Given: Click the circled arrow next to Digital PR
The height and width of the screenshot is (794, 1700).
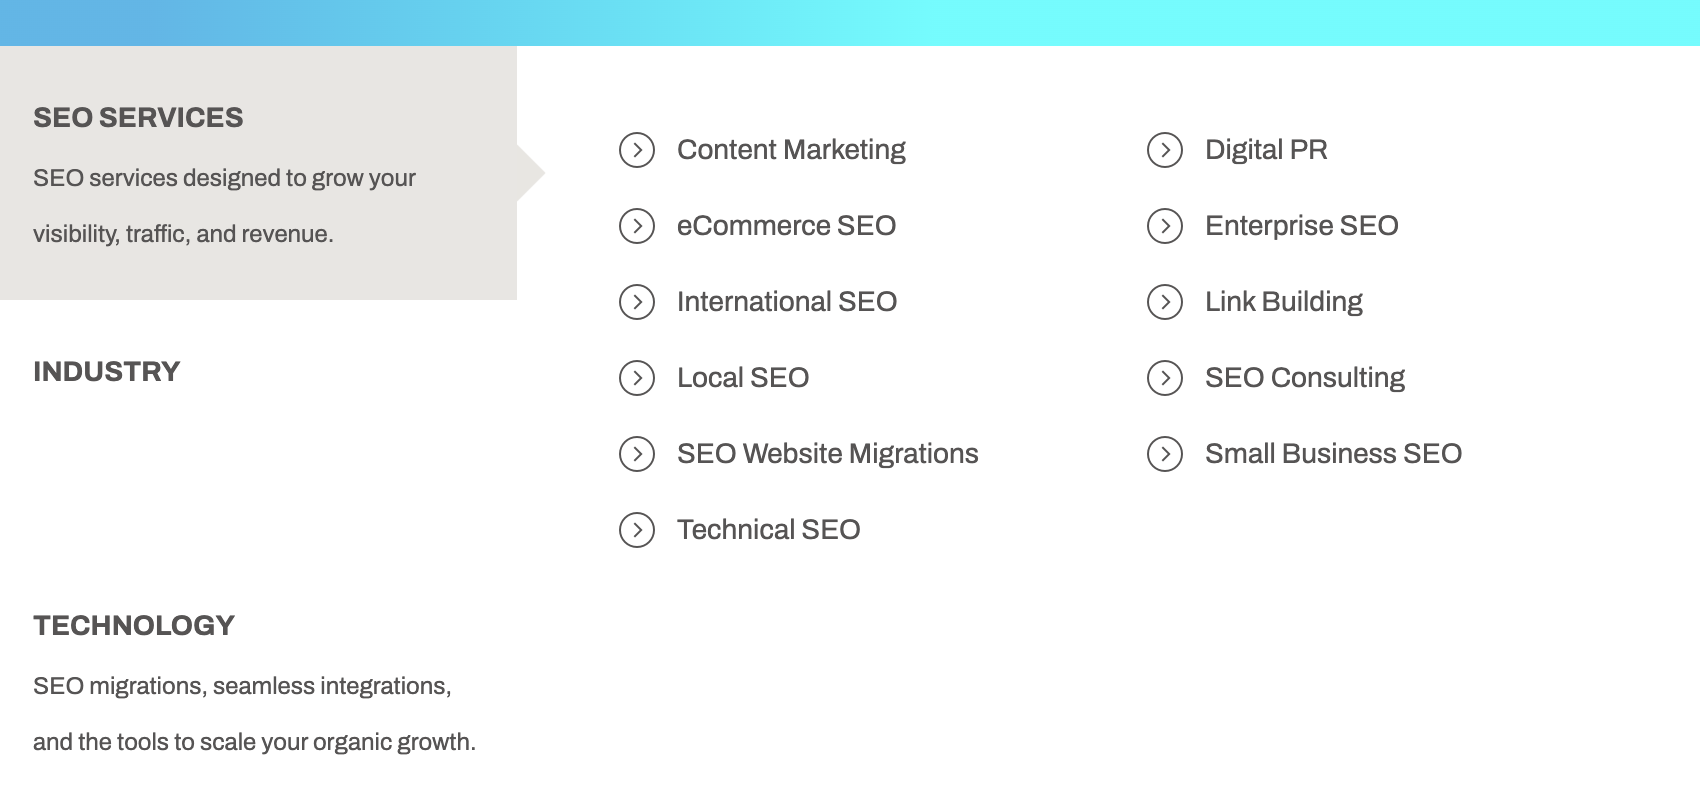Looking at the screenshot, I should [x=1165, y=150].
